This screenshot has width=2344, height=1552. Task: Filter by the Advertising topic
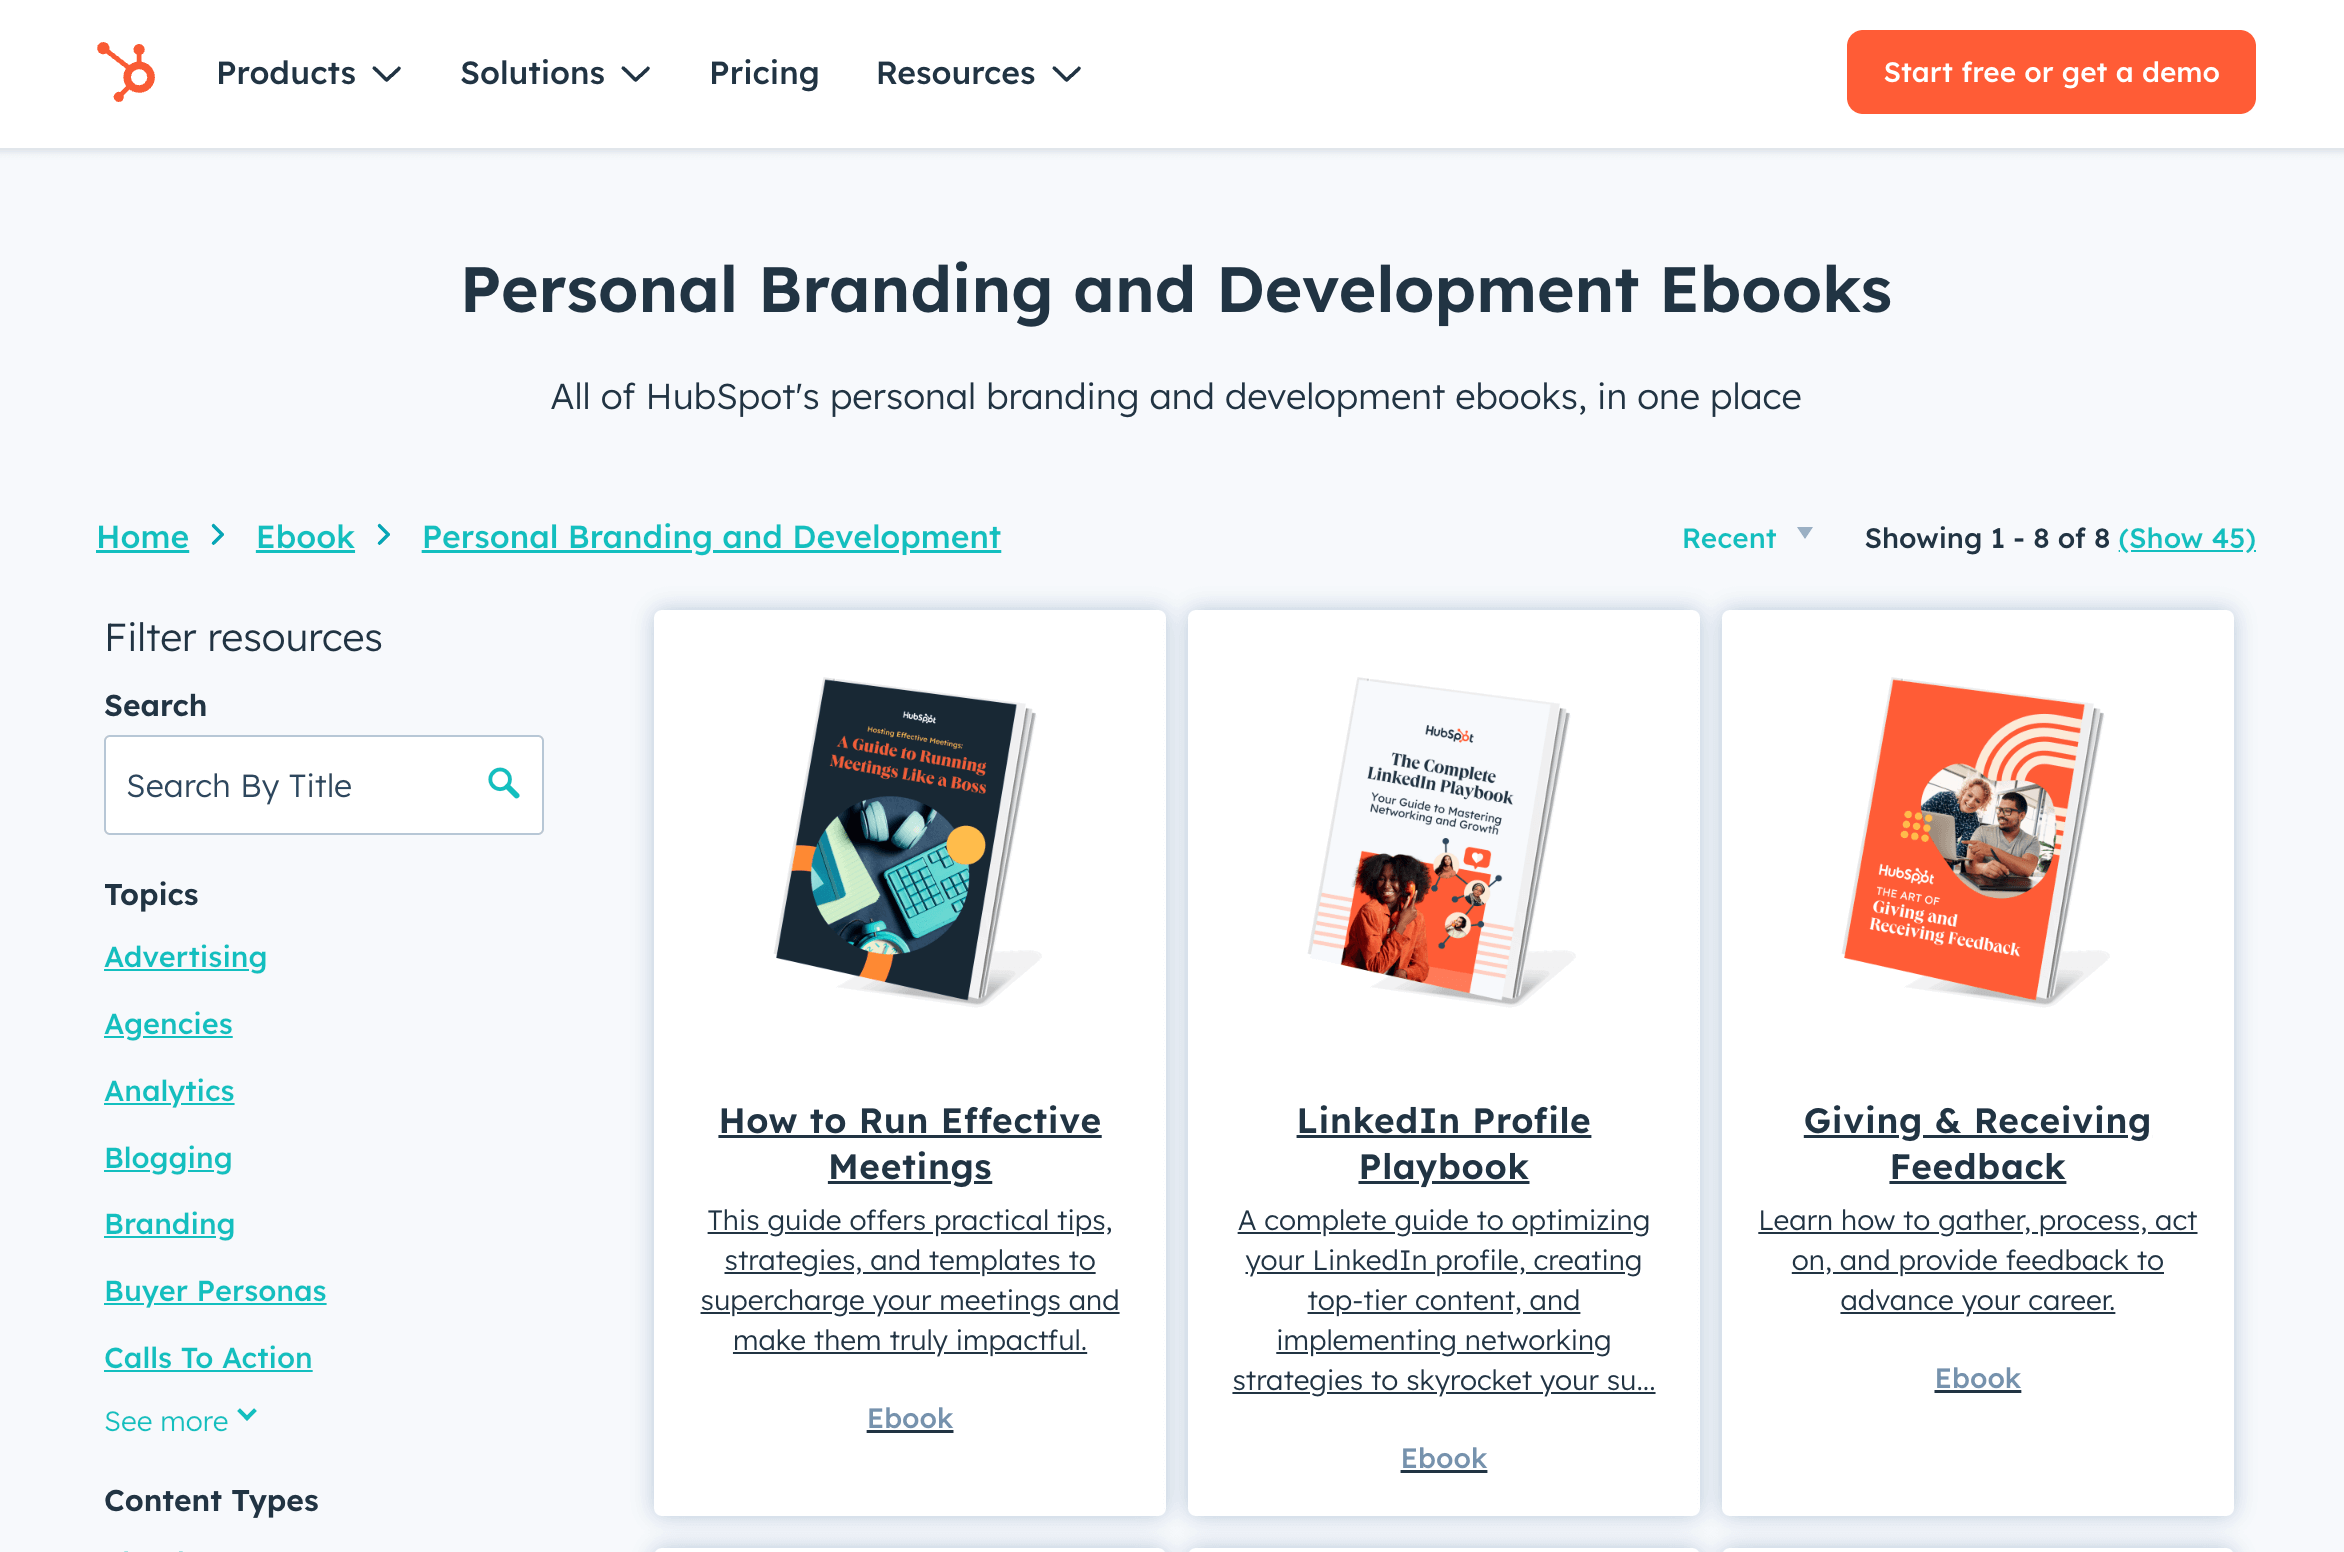(x=186, y=957)
